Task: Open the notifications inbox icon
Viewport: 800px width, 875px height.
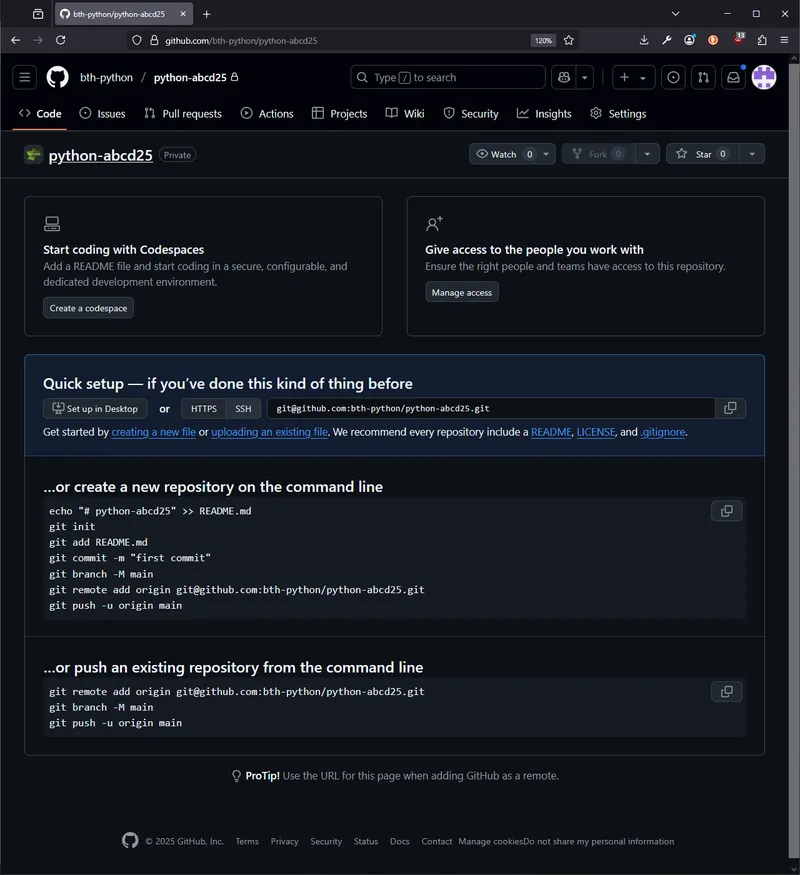Action: (x=734, y=77)
